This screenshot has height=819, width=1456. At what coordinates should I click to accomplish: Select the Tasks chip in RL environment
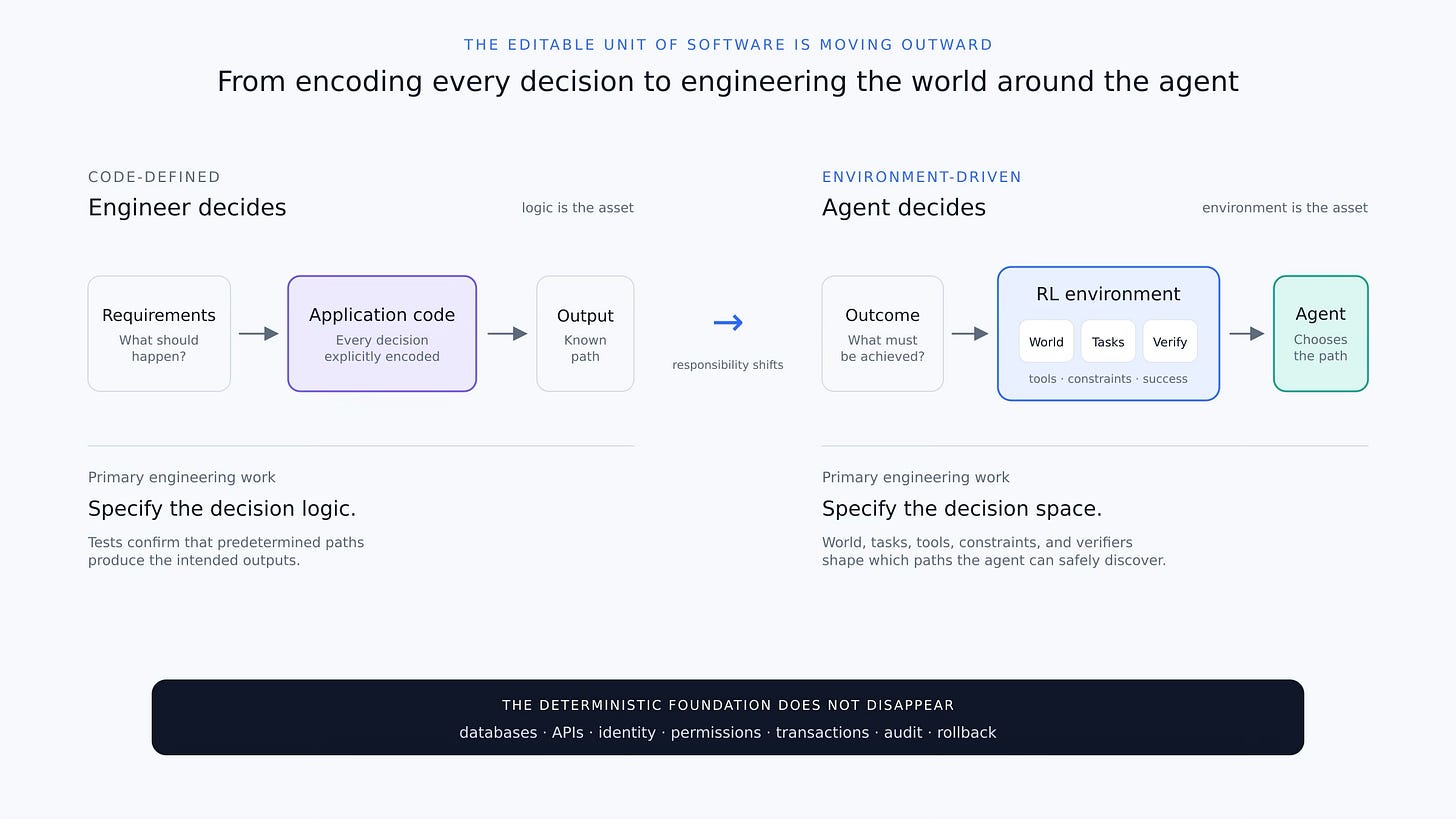[x=1108, y=341]
